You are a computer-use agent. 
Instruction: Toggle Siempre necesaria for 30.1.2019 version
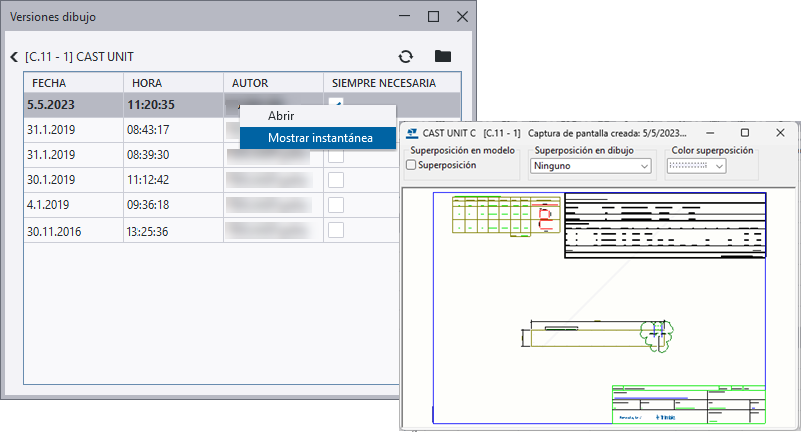pyautogui.click(x=336, y=179)
